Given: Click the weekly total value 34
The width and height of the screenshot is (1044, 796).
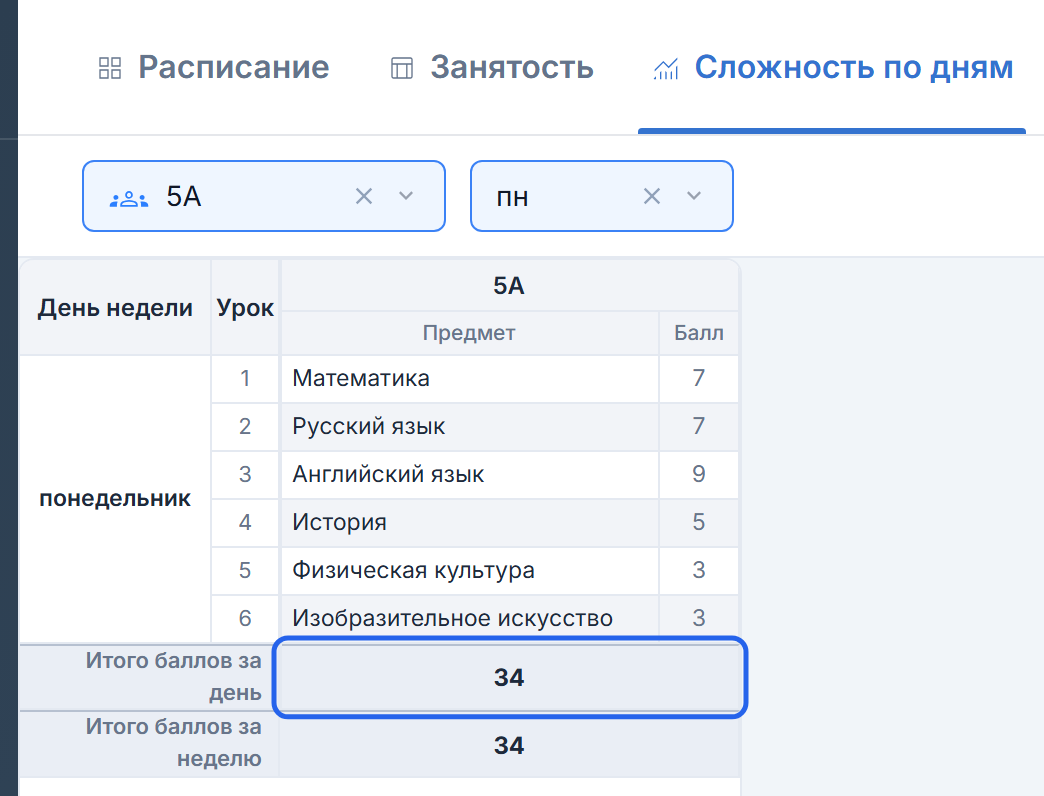Looking at the screenshot, I should click(x=510, y=745).
